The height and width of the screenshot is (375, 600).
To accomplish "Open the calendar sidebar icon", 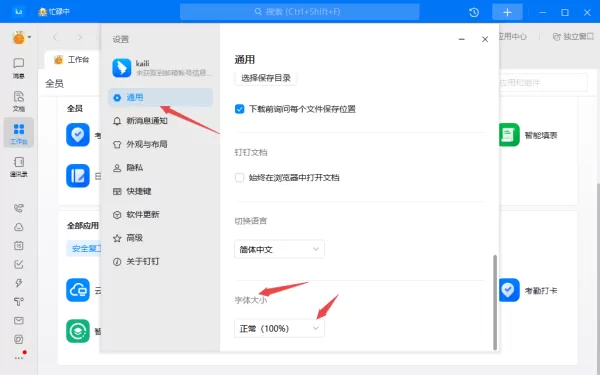I will (x=18, y=246).
